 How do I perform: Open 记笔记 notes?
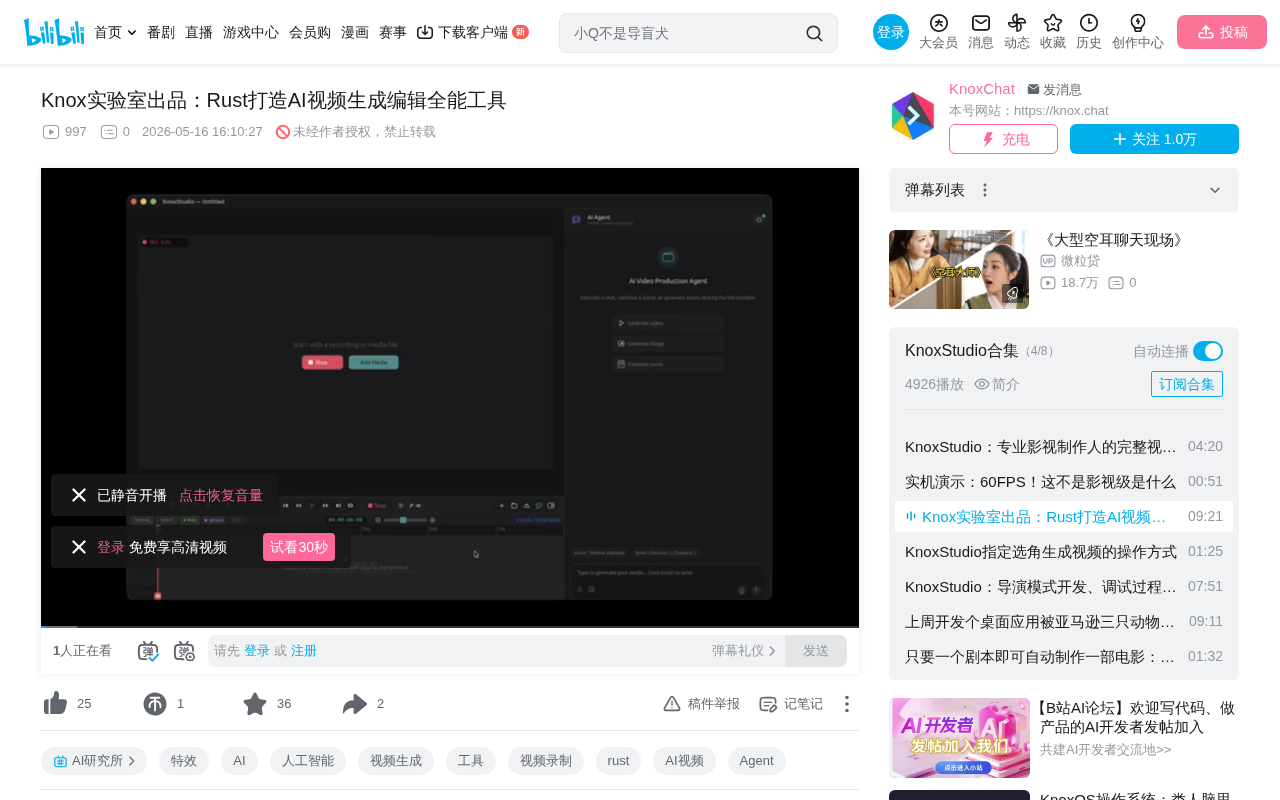click(x=791, y=704)
